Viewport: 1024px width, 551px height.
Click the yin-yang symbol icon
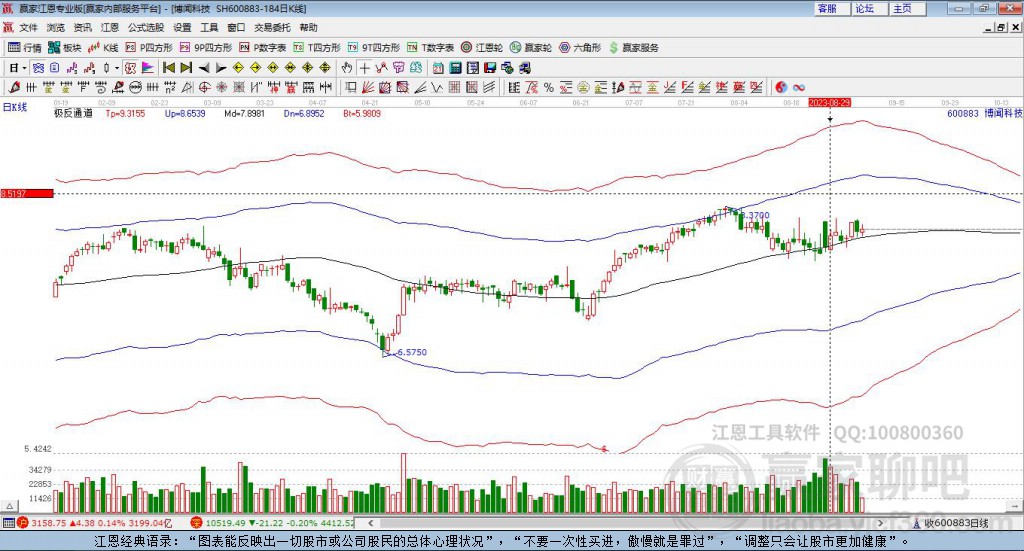[781, 87]
